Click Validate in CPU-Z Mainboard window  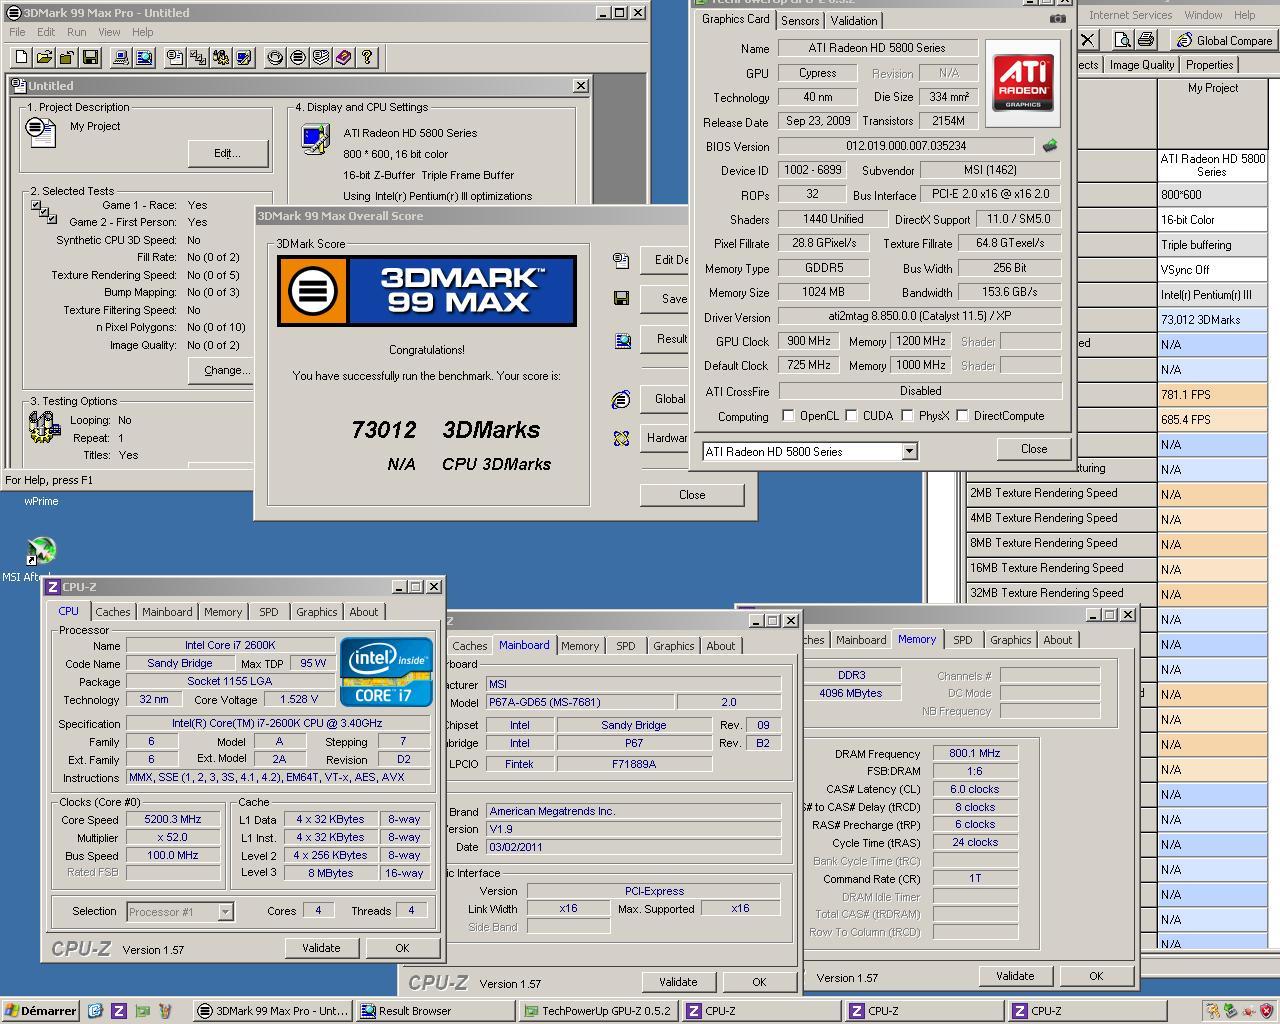pyautogui.click(x=678, y=982)
